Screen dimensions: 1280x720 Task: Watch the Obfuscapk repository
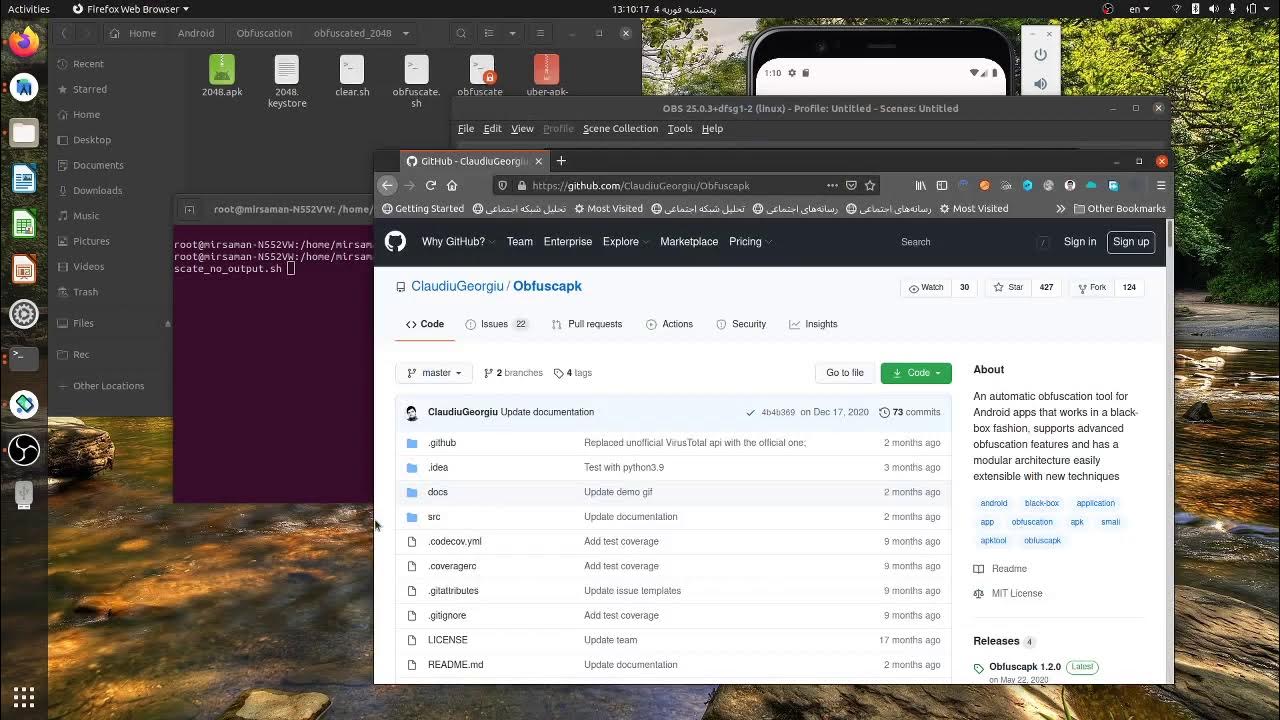(925, 287)
